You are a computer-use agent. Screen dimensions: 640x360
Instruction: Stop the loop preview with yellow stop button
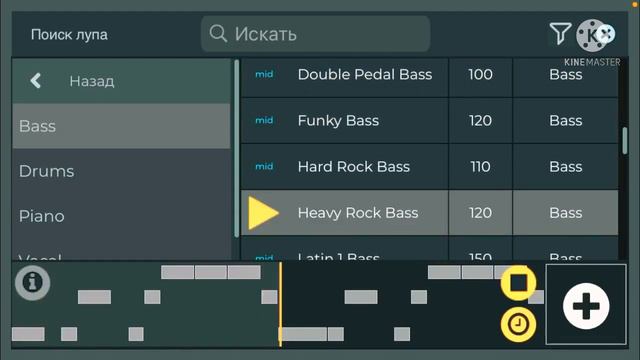518,283
